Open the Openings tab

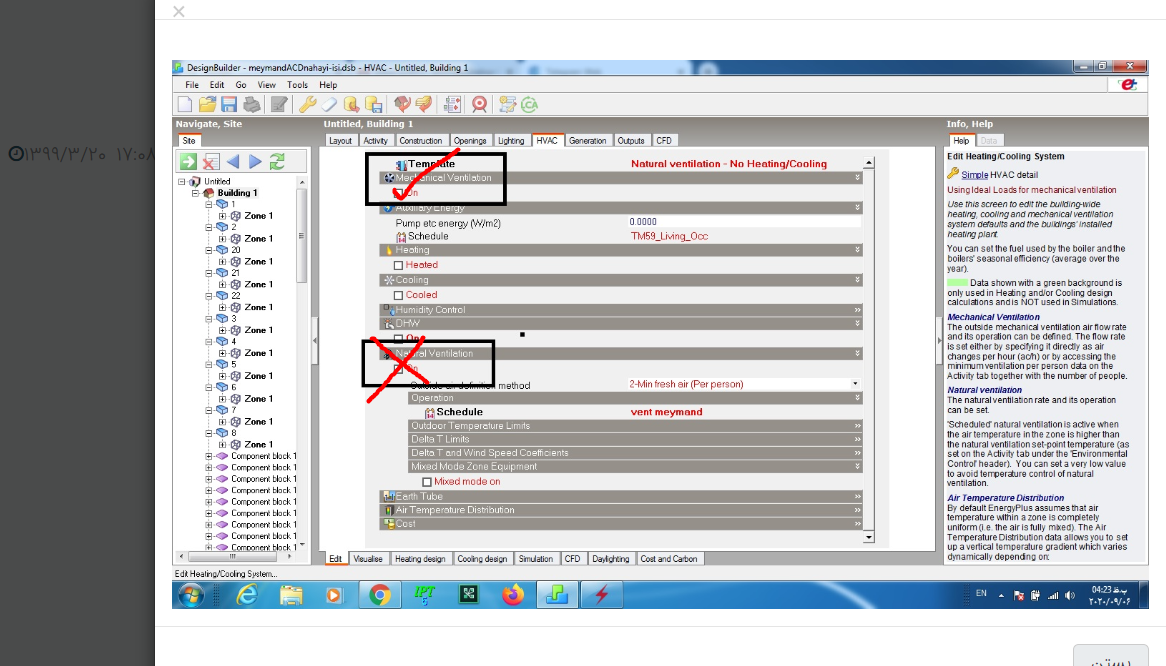(x=470, y=140)
